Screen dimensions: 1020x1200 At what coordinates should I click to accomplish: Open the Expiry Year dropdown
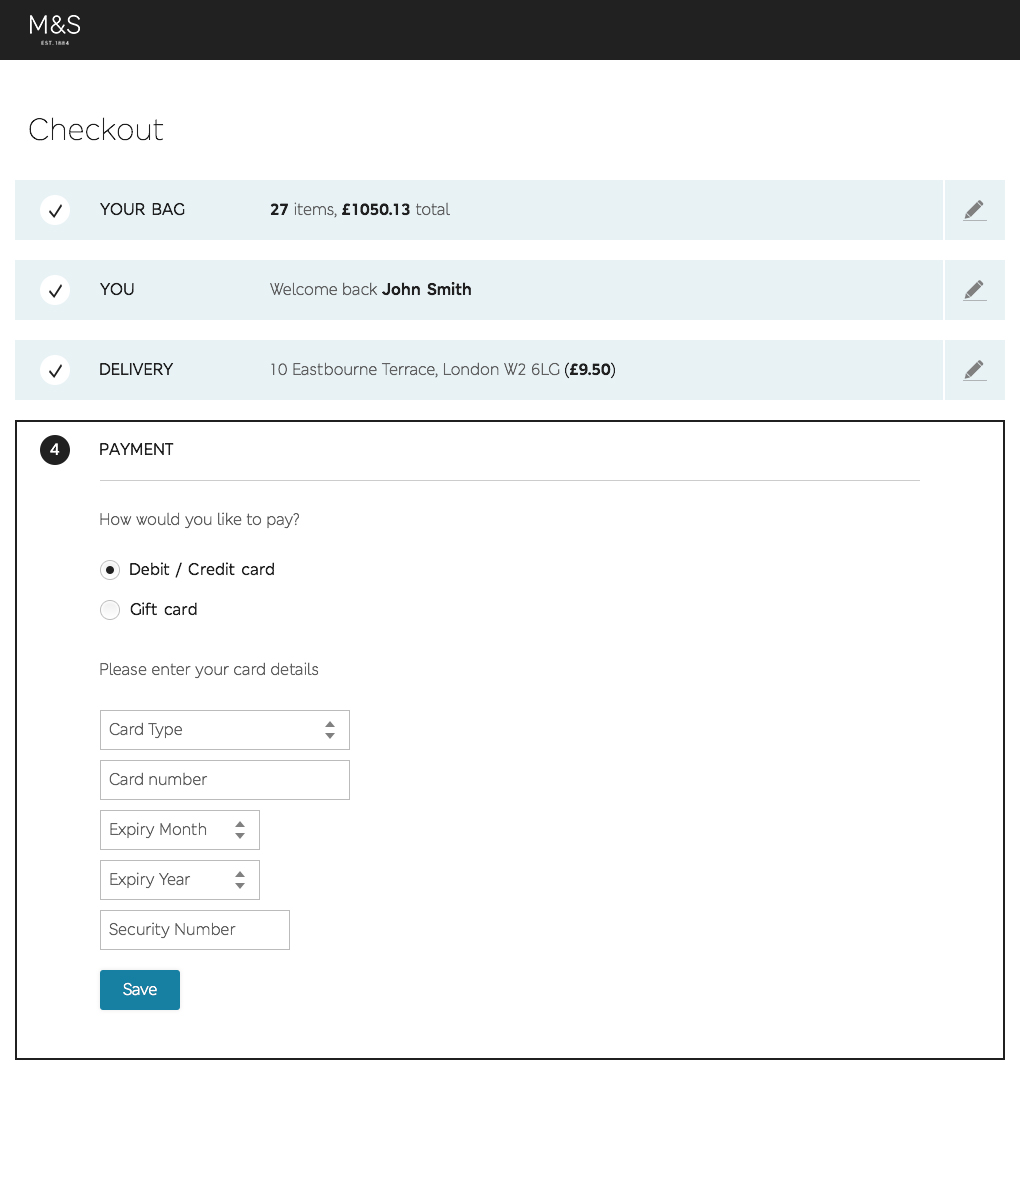click(180, 880)
